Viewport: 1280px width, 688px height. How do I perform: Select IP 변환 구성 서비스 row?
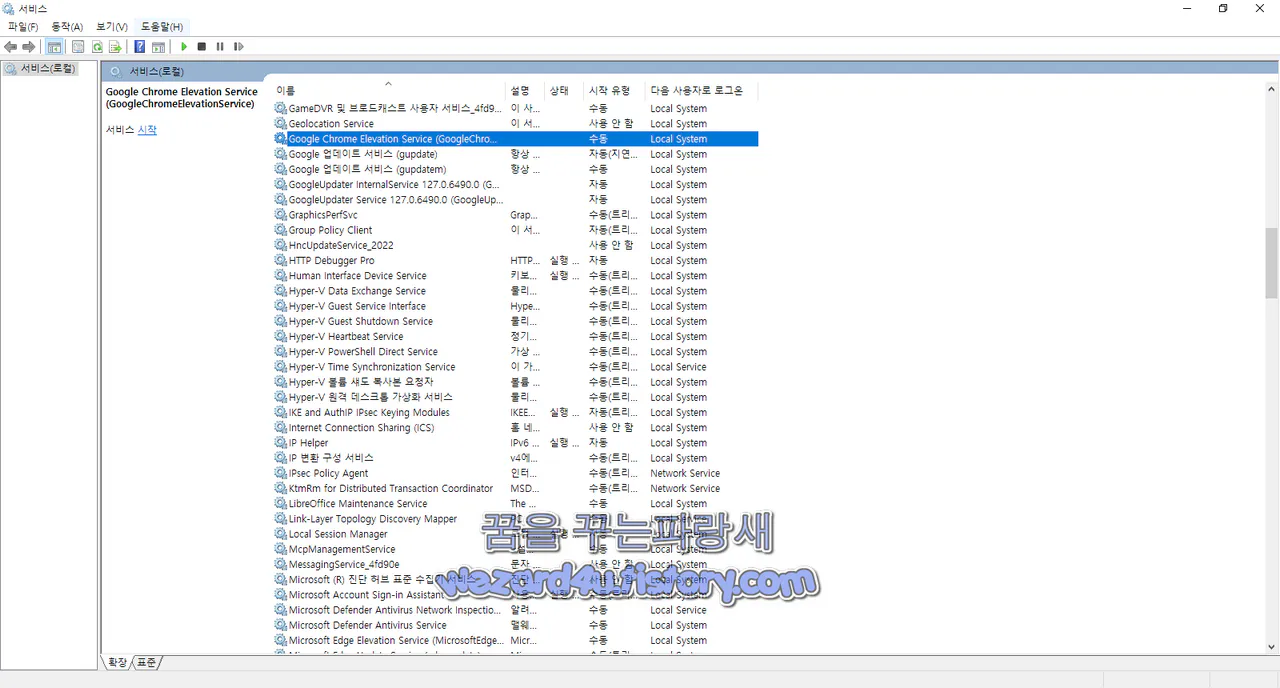click(x=515, y=458)
